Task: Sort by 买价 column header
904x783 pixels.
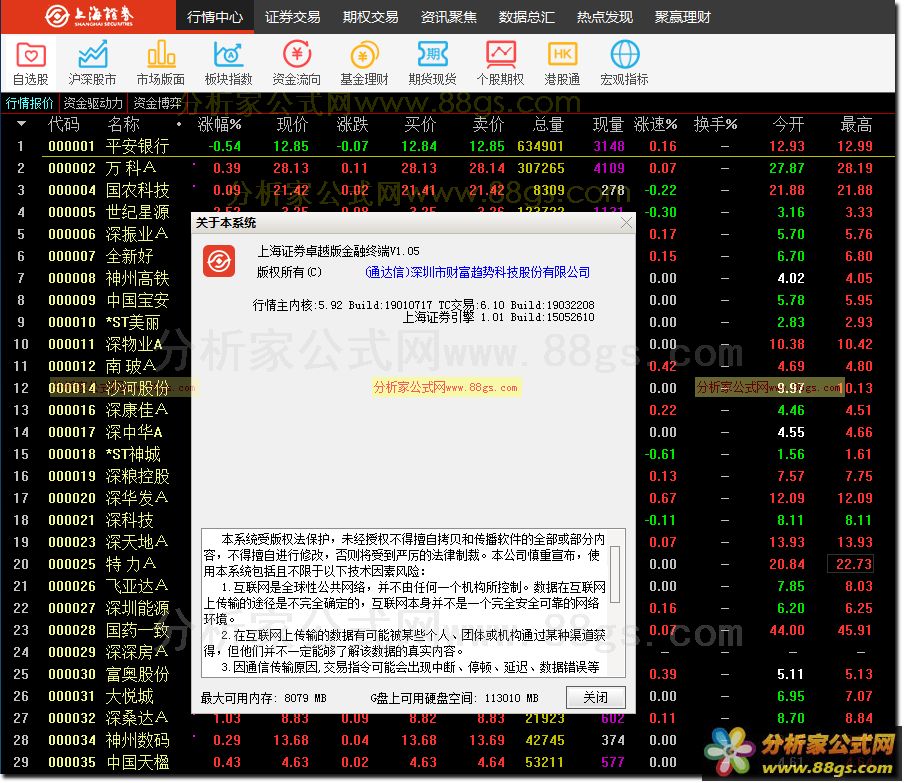Action: click(x=420, y=124)
